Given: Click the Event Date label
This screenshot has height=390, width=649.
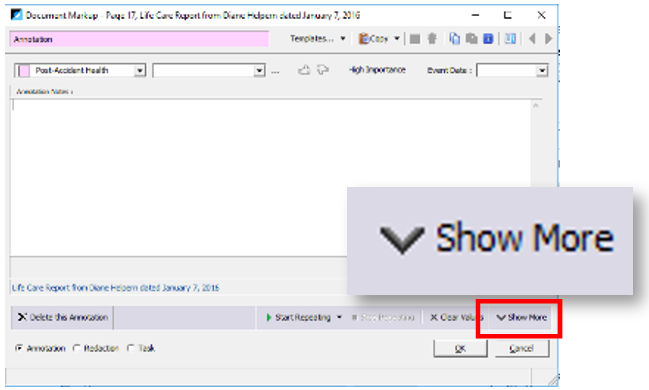Looking at the screenshot, I should pos(449,70).
